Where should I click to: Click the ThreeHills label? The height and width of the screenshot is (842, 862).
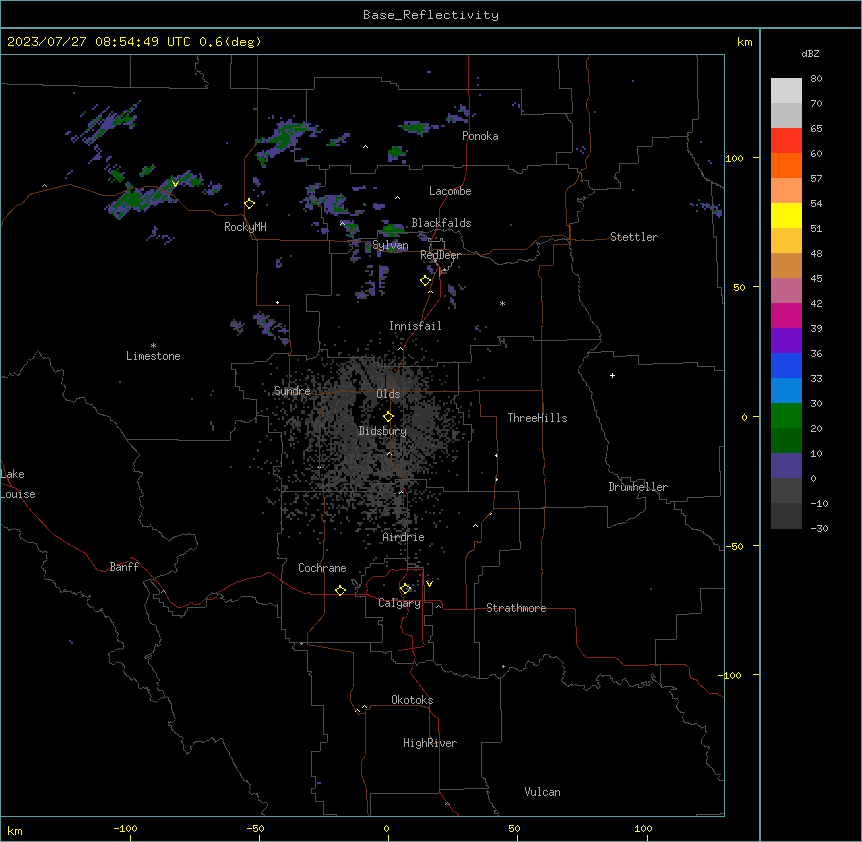click(x=537, y=418)
